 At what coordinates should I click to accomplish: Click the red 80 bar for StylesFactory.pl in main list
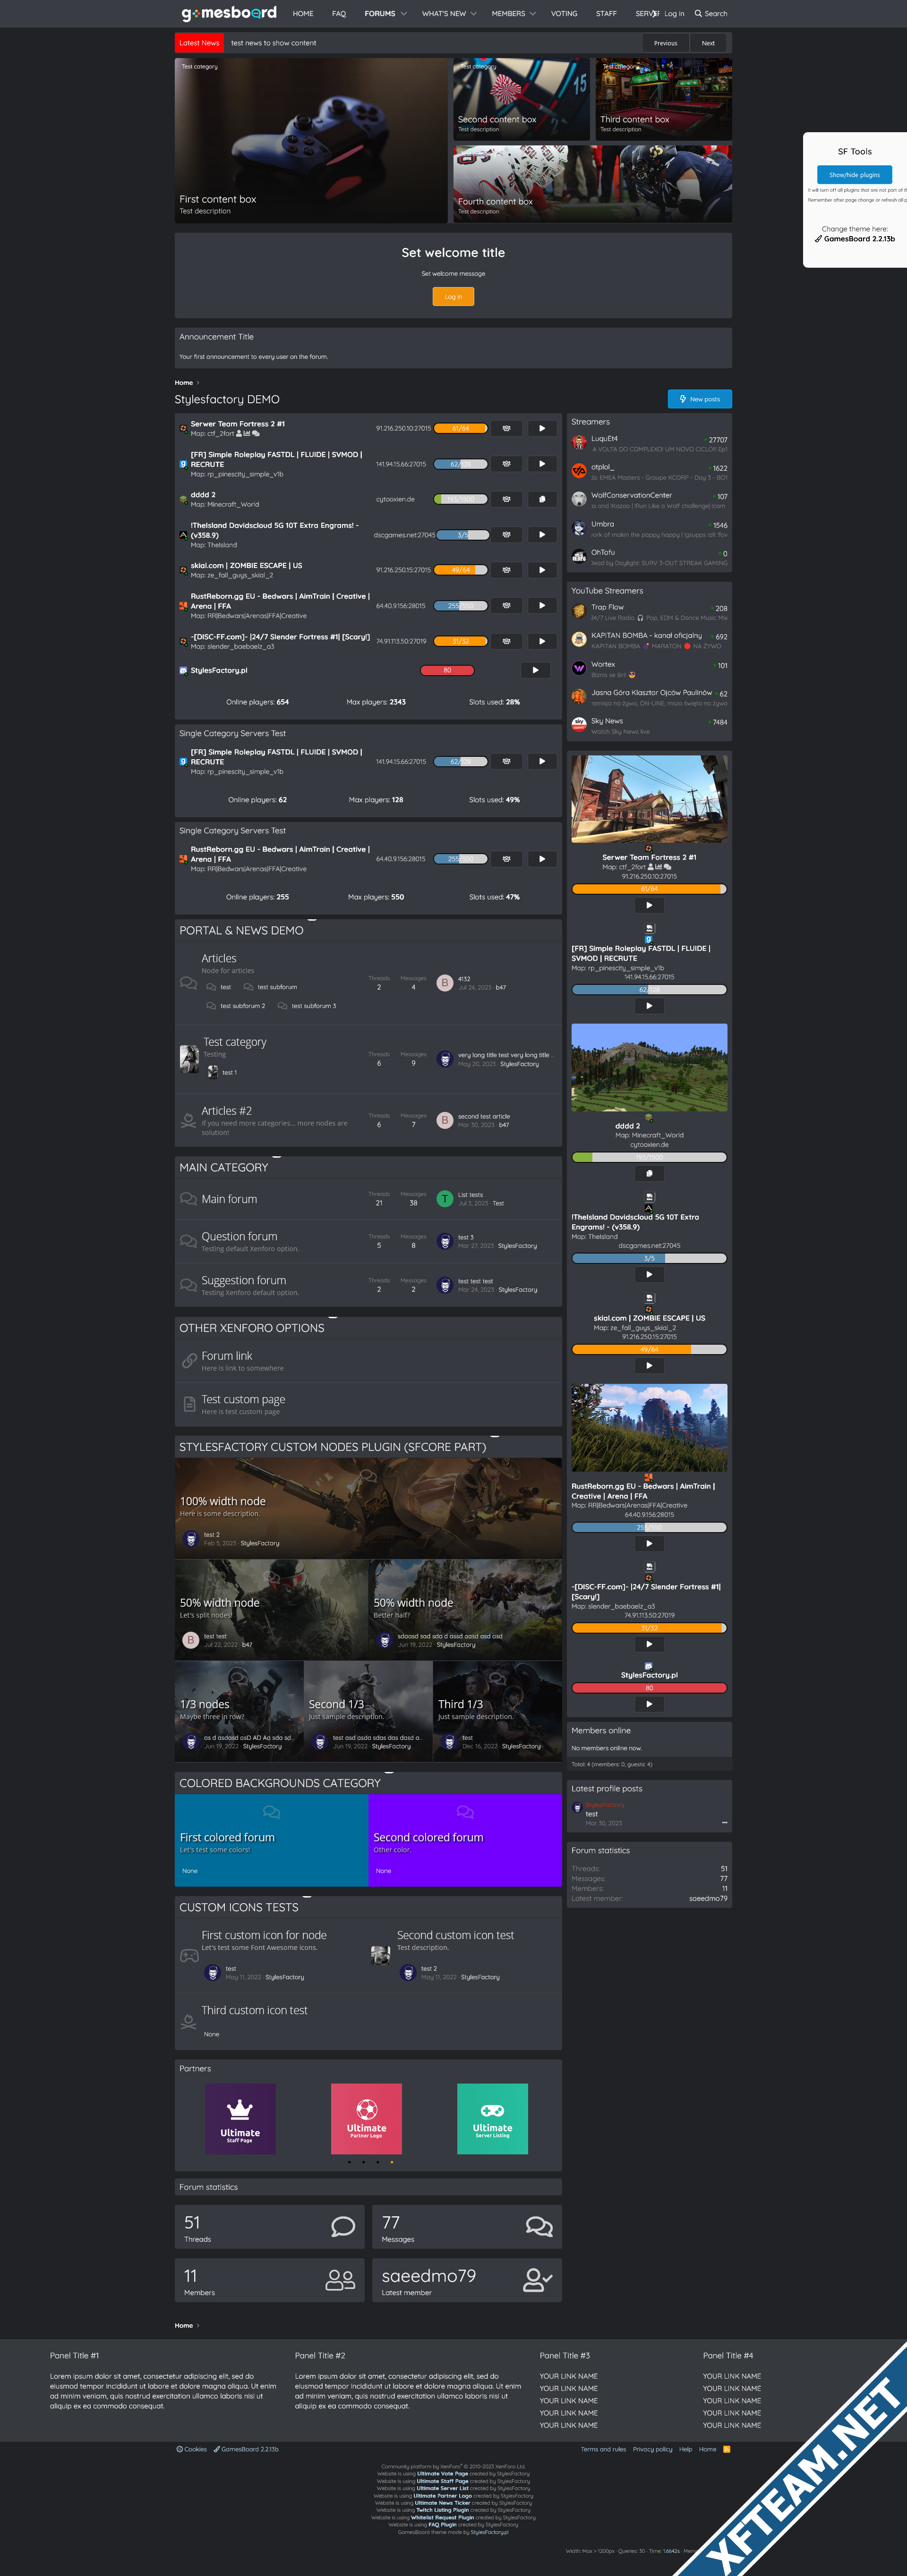[x=447, y=670]
